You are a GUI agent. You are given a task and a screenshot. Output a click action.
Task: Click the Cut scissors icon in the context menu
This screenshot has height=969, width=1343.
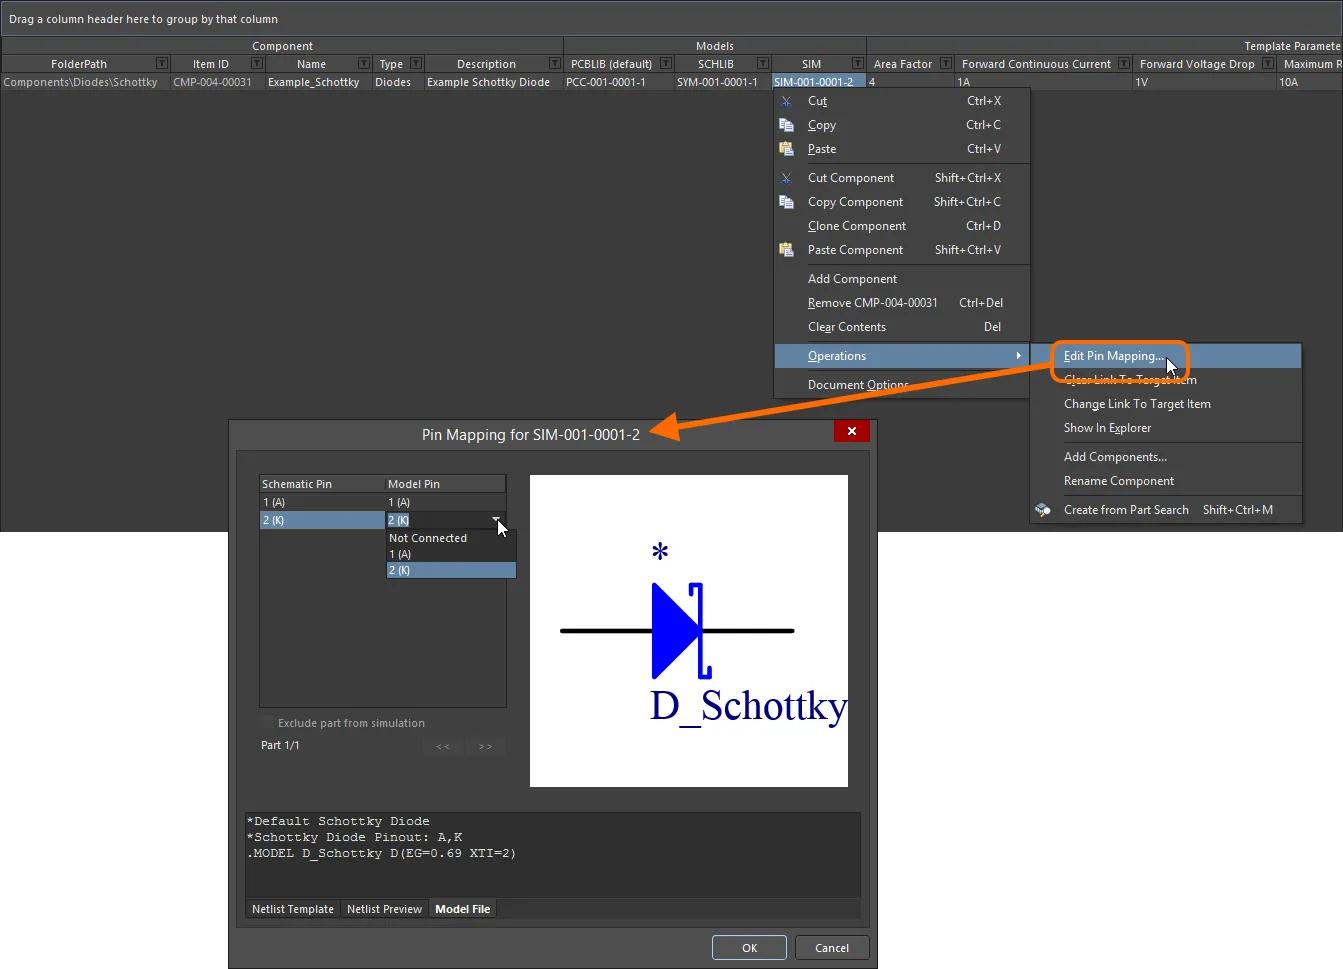(787, 100)
